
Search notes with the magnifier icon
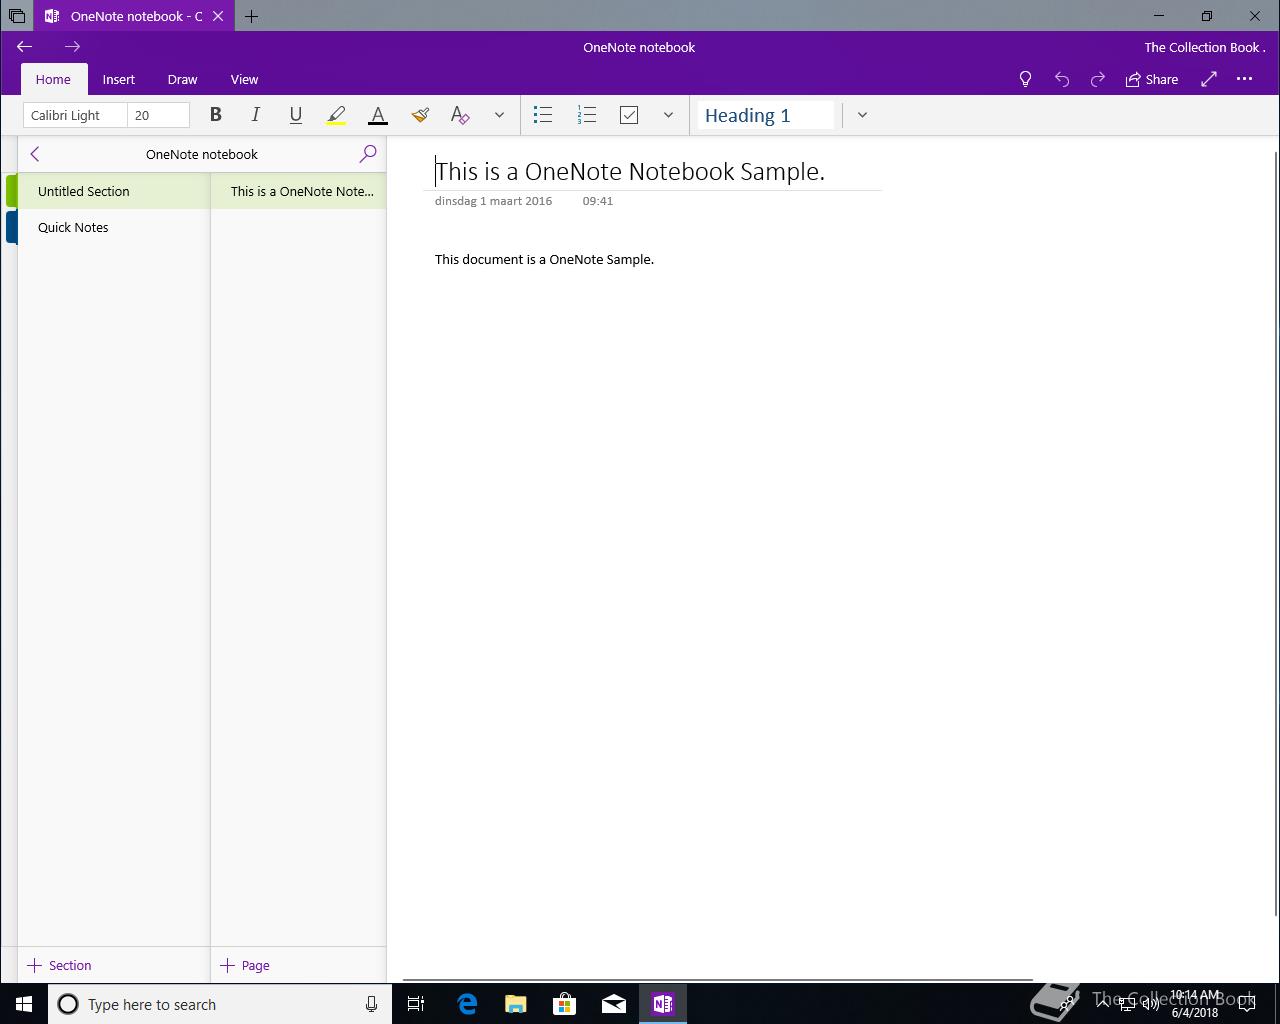(368, 154)
